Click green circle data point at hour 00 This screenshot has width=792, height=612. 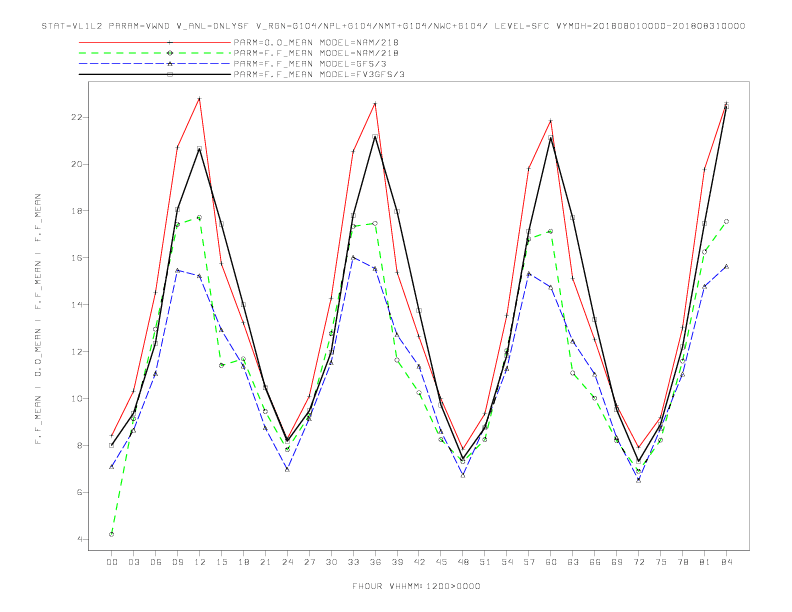112,534
